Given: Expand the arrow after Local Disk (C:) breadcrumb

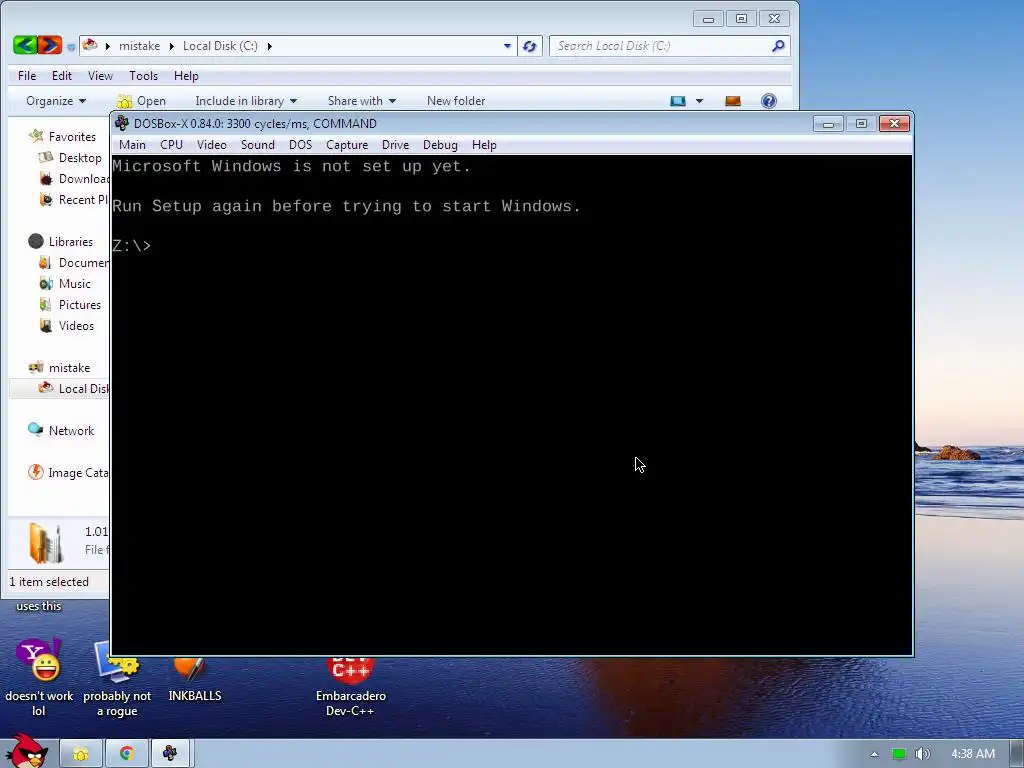Looking at the screenshot, I should pos(269,46).
